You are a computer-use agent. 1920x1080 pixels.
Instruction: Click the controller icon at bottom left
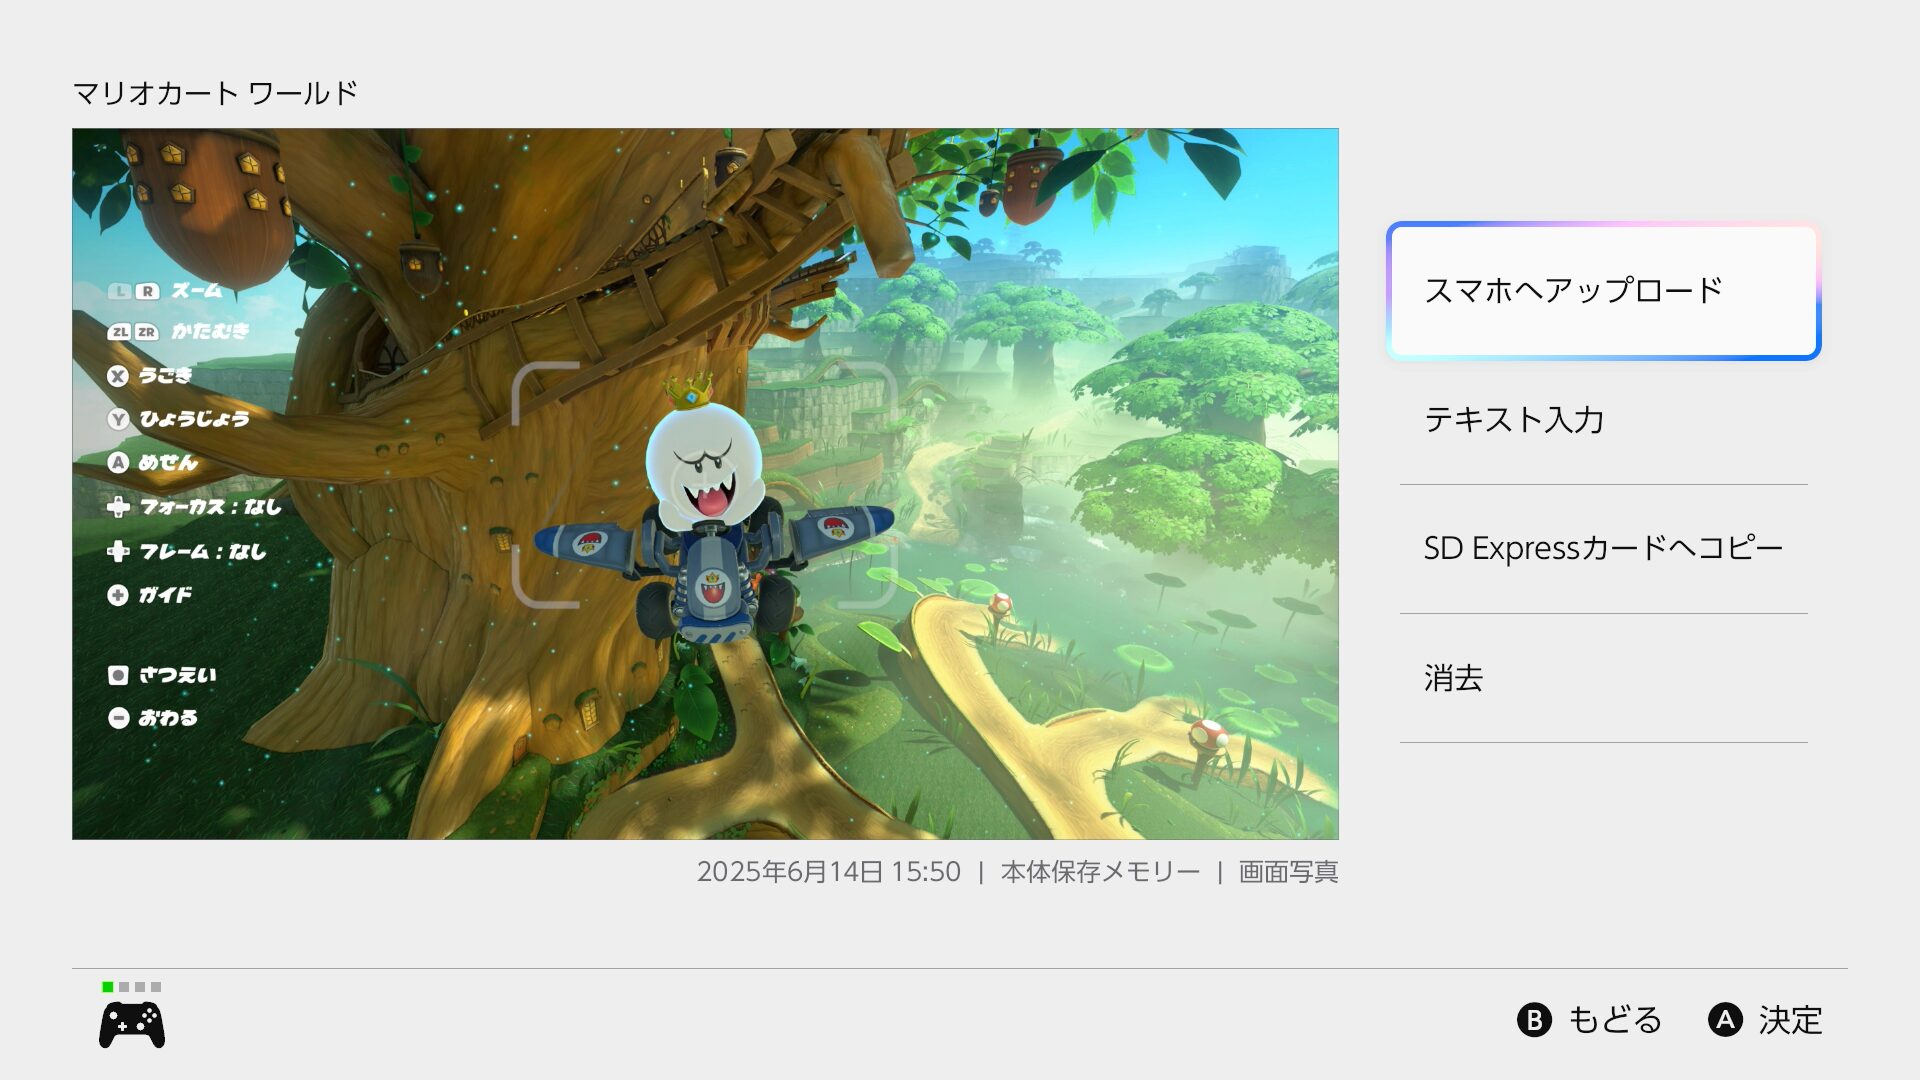(x=132, y=1026)
